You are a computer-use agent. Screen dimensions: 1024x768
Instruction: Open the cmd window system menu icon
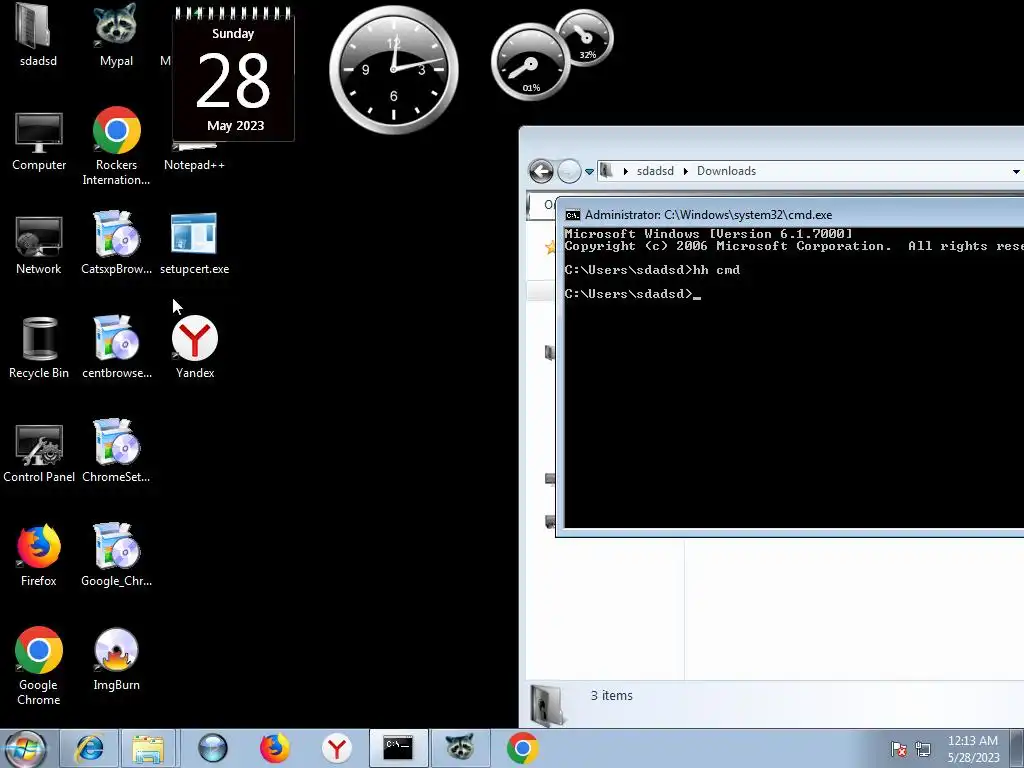point(573,215)
